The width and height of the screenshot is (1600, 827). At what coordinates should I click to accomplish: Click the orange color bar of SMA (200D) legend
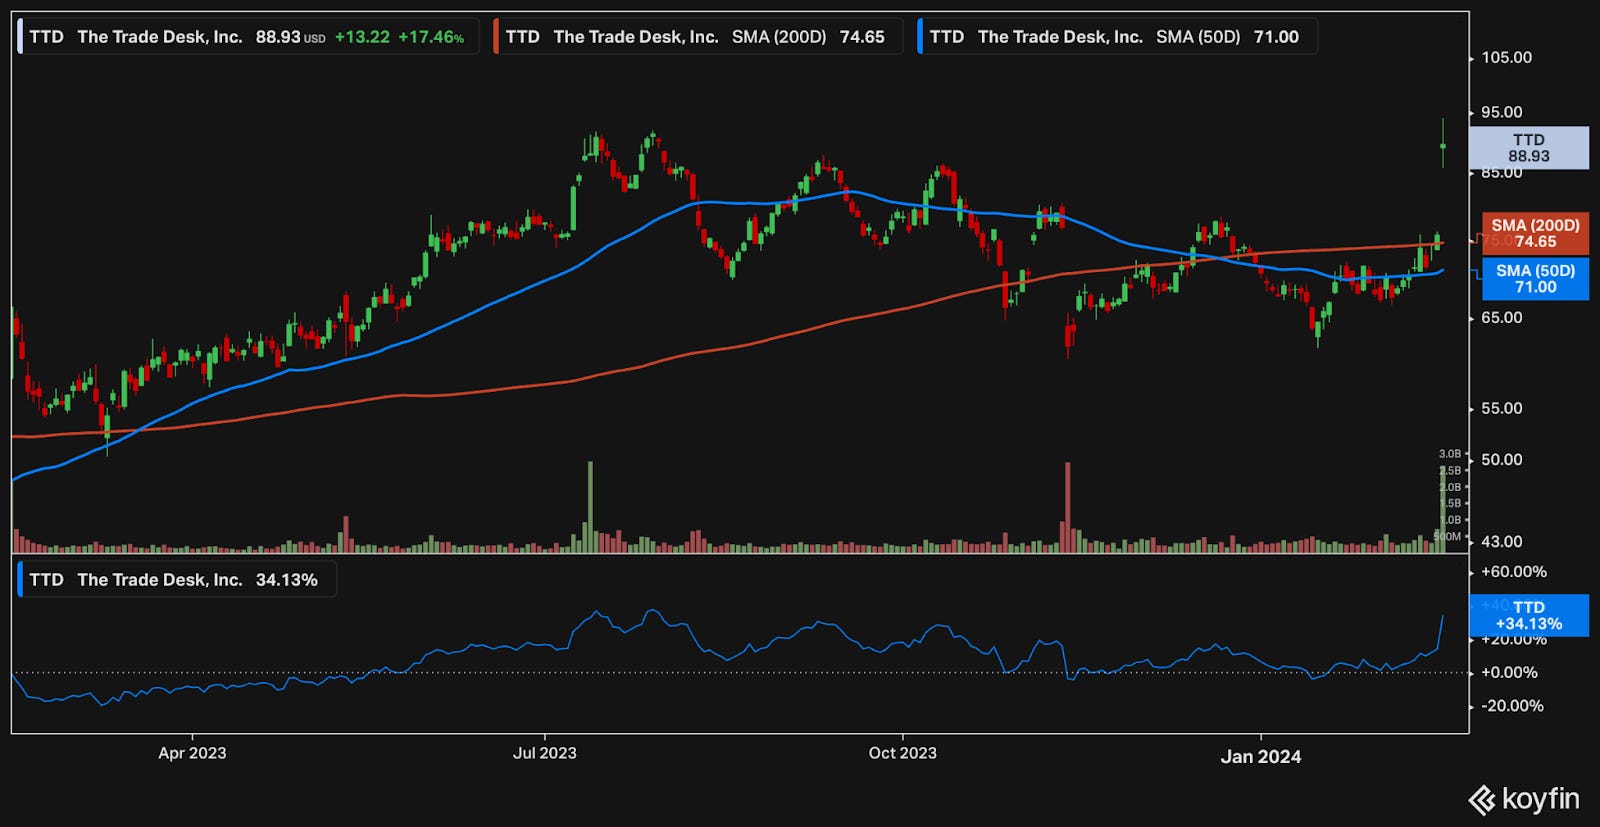click(x=496, y=37)
